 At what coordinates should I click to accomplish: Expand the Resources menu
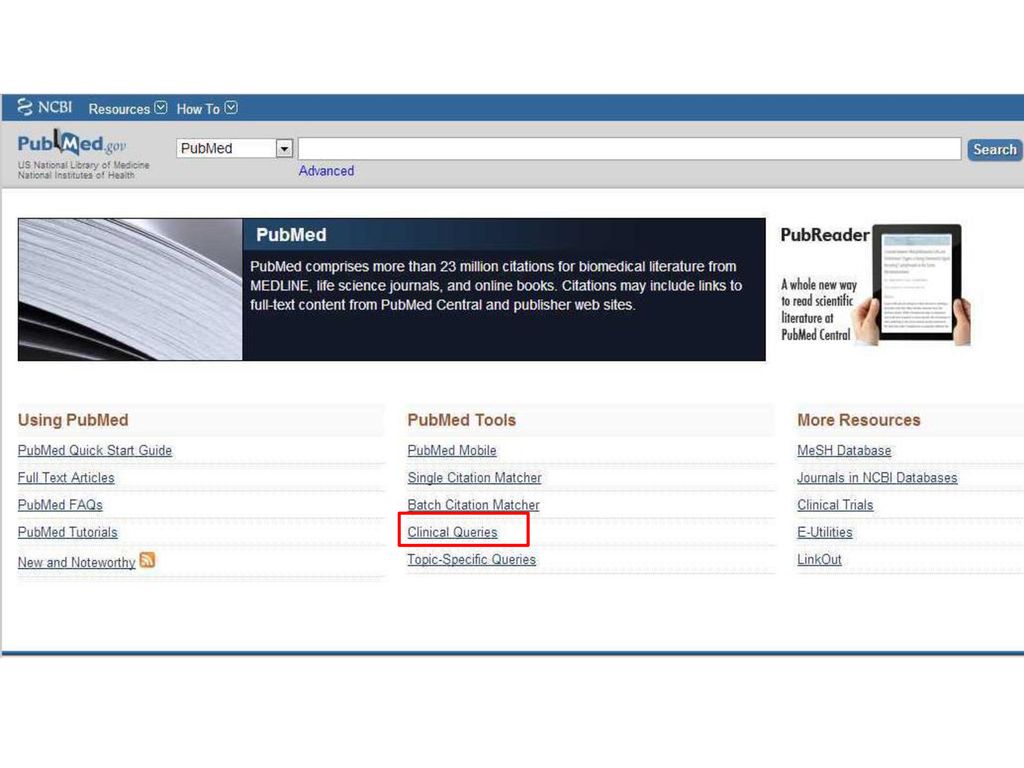[128, 108]
